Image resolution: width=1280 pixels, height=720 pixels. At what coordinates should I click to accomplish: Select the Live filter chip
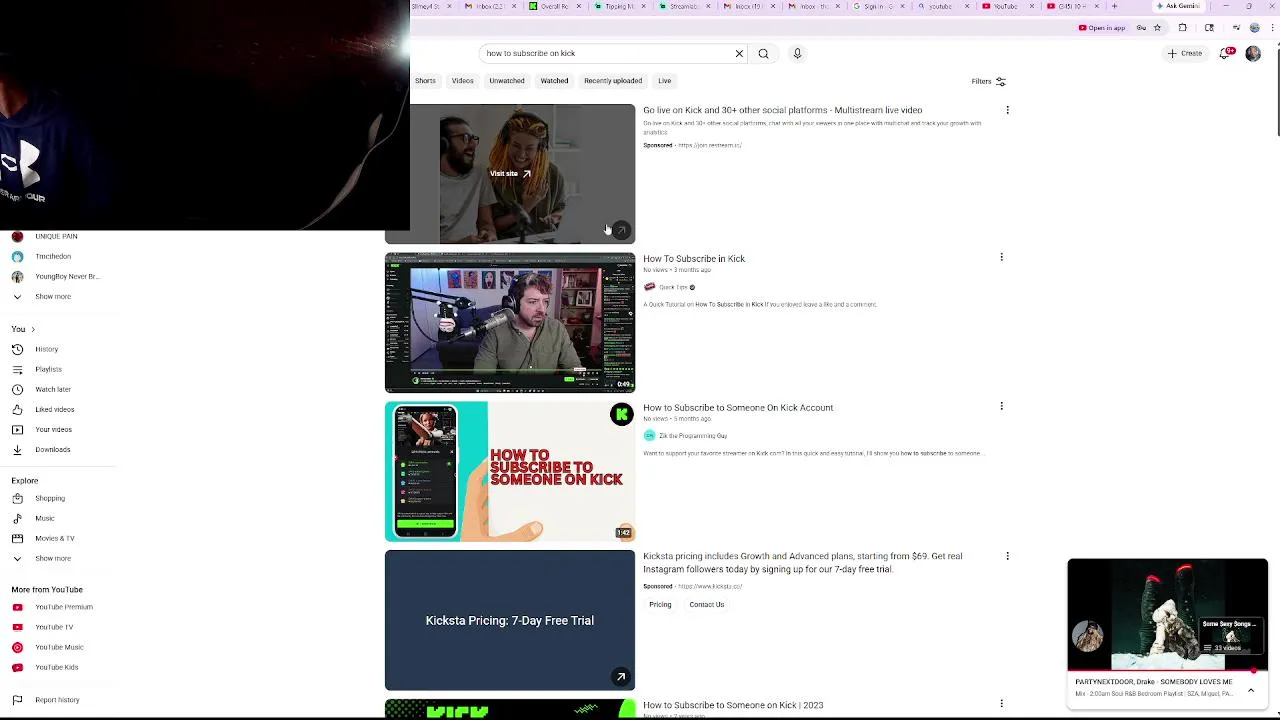(664, 81)
